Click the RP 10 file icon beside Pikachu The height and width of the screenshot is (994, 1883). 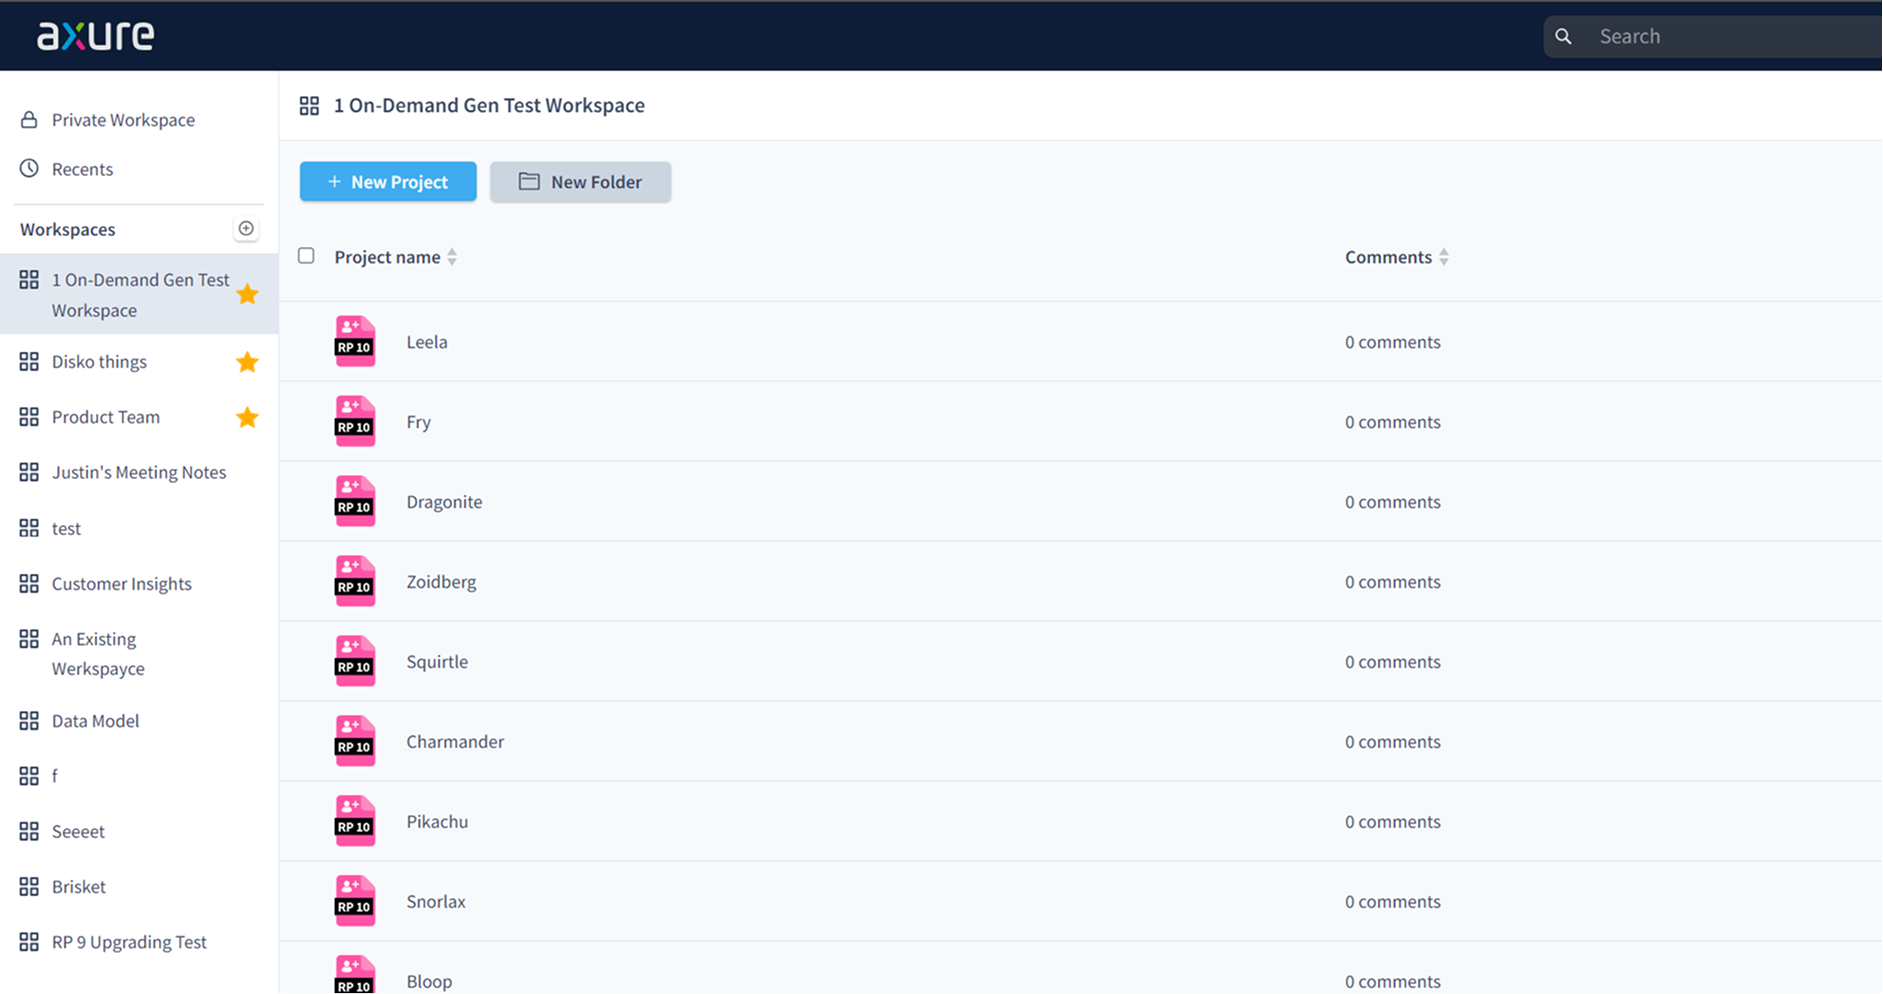point(354,820)
